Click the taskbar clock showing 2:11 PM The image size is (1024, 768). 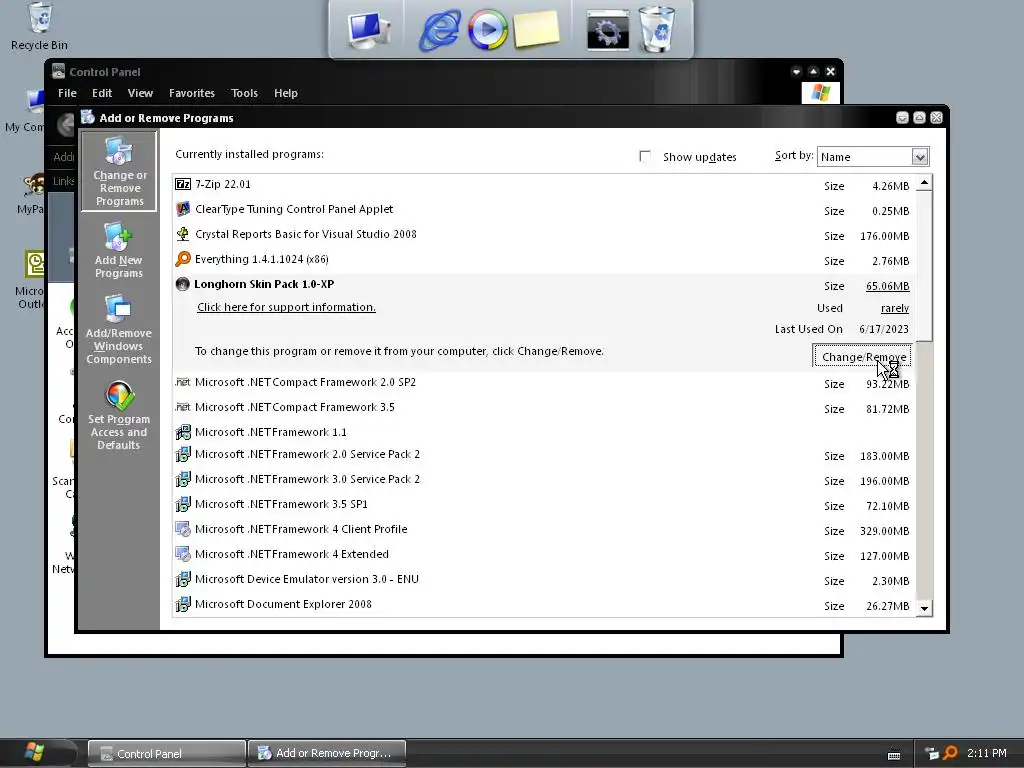click(x=987, y=753)
